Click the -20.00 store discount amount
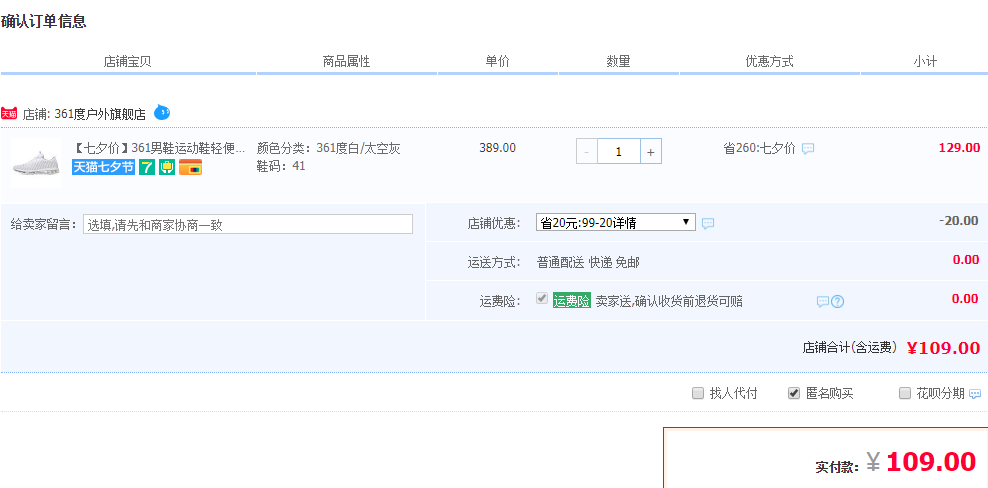This screenshot has height=488, width=988. click(958, 221)
